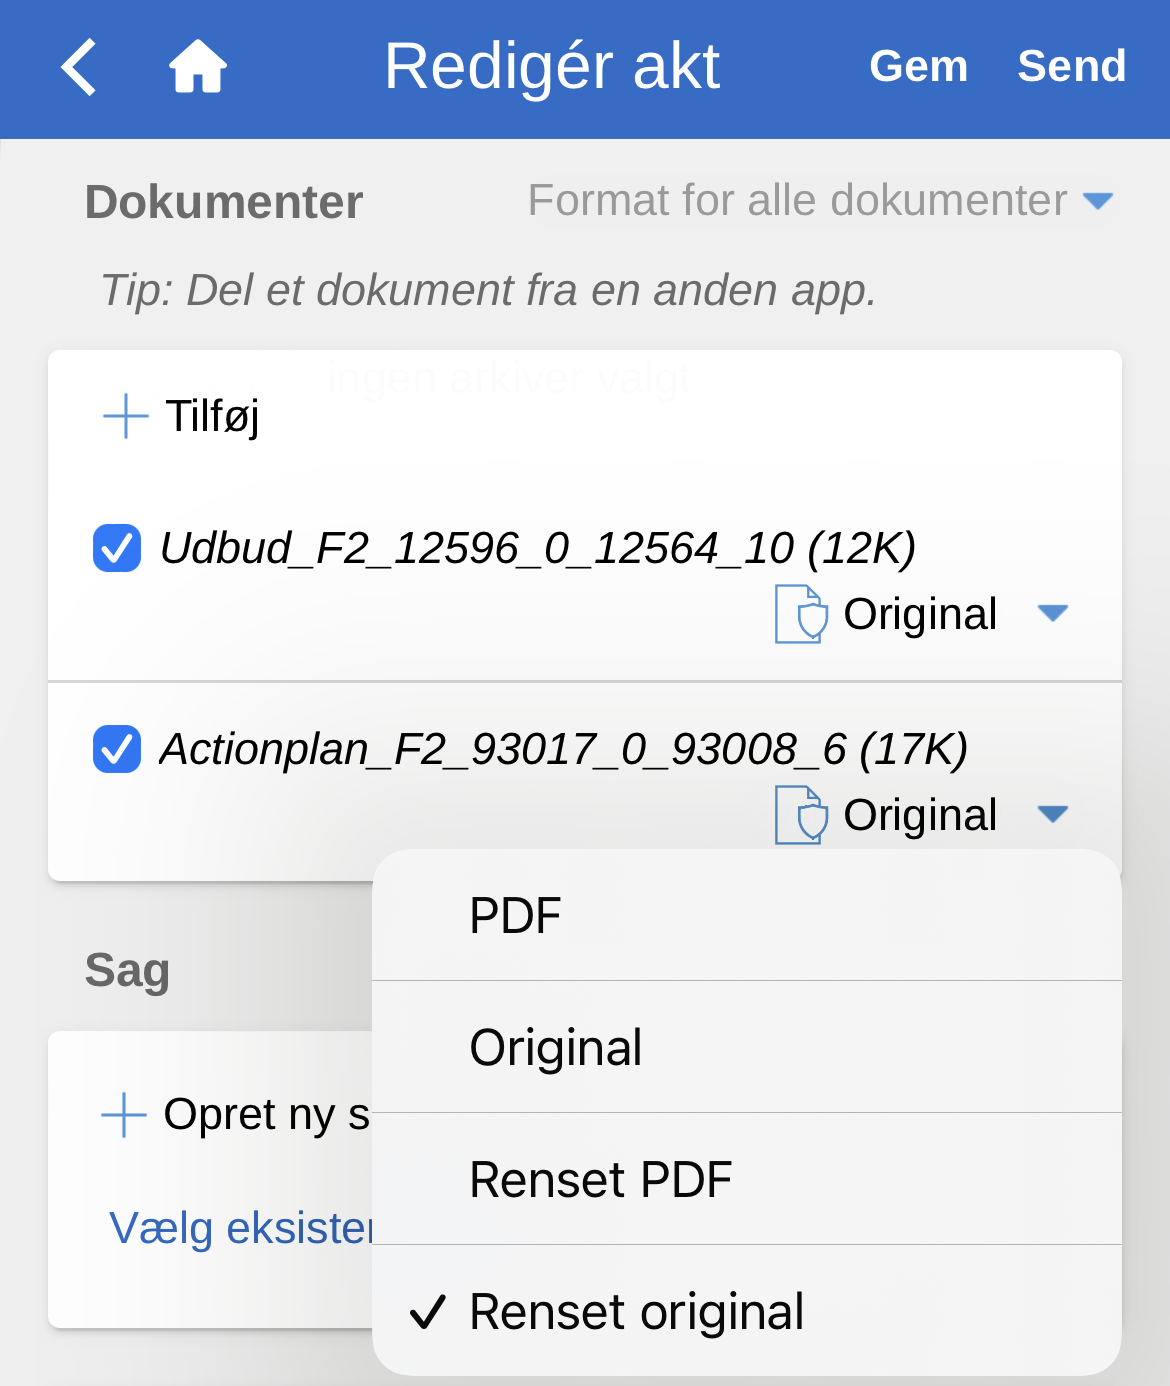1170x1386 pixels.
Task: Open the Vælg eksisterende link
Action: click(240, 1228)
